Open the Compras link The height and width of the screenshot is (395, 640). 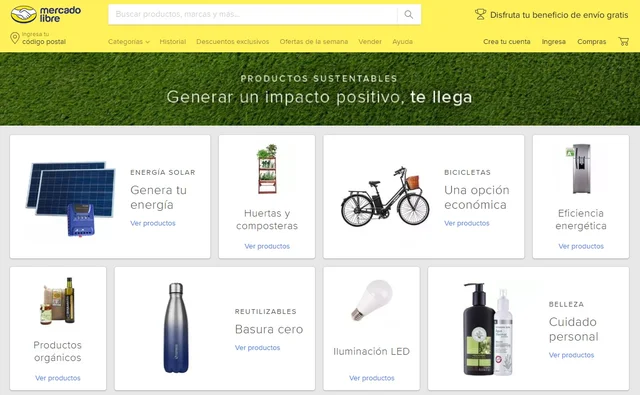pyautogui.click(x=591, y=42)
